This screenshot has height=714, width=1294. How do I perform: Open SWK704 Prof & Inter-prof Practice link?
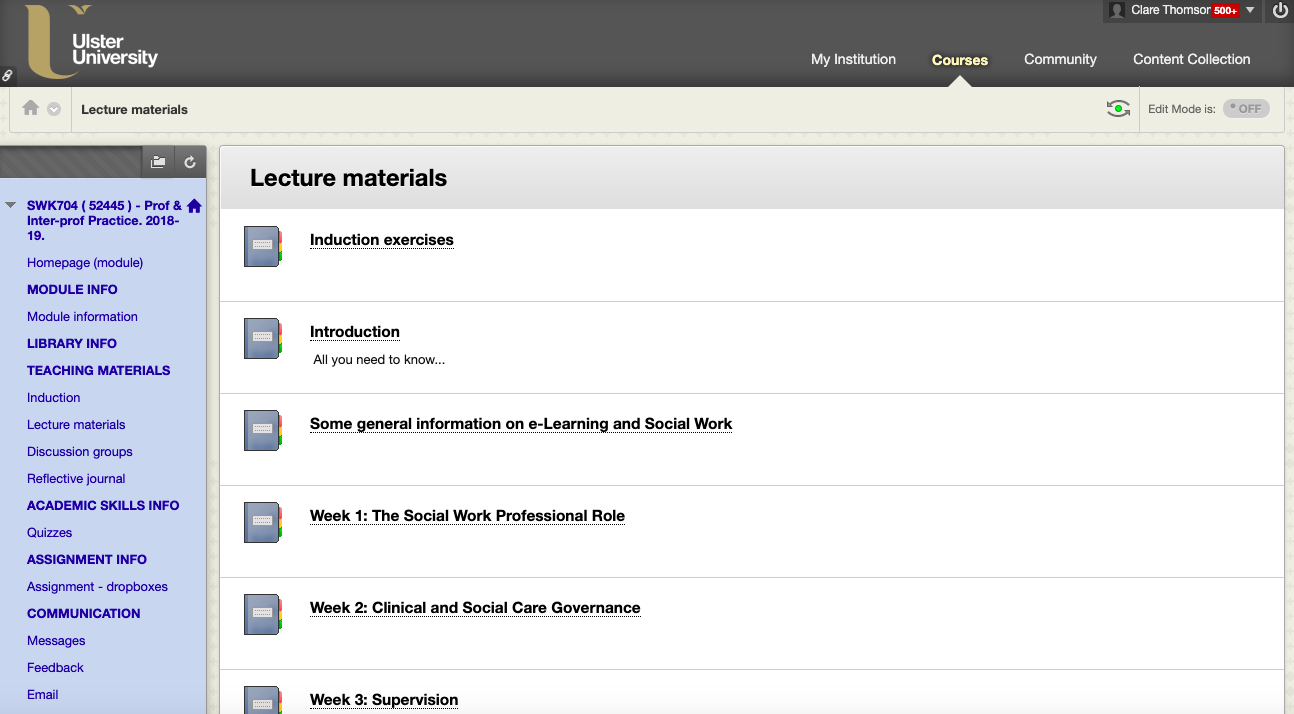tap(104, 220)
